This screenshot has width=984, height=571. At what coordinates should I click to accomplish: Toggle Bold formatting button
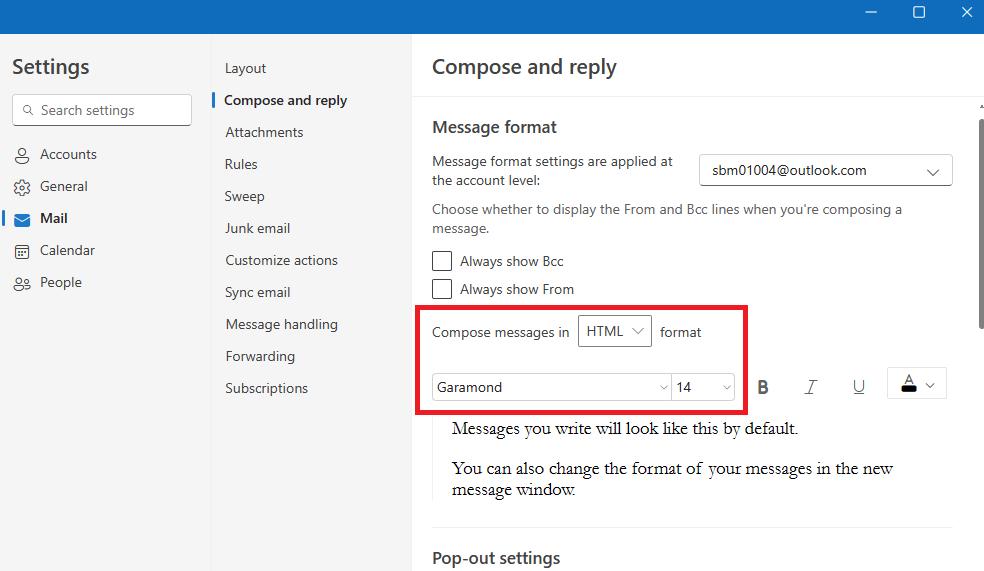point(763,387)
